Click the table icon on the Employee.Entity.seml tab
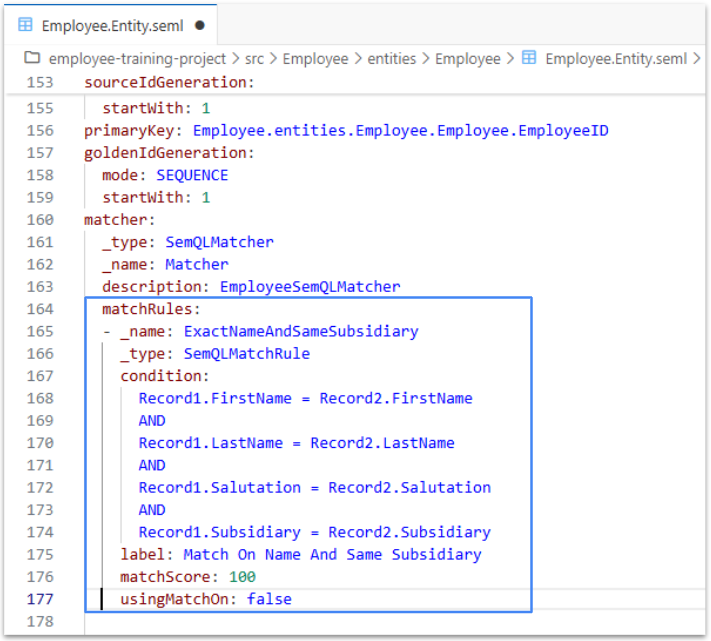This screenshot has width=711, height=641. 26,25
